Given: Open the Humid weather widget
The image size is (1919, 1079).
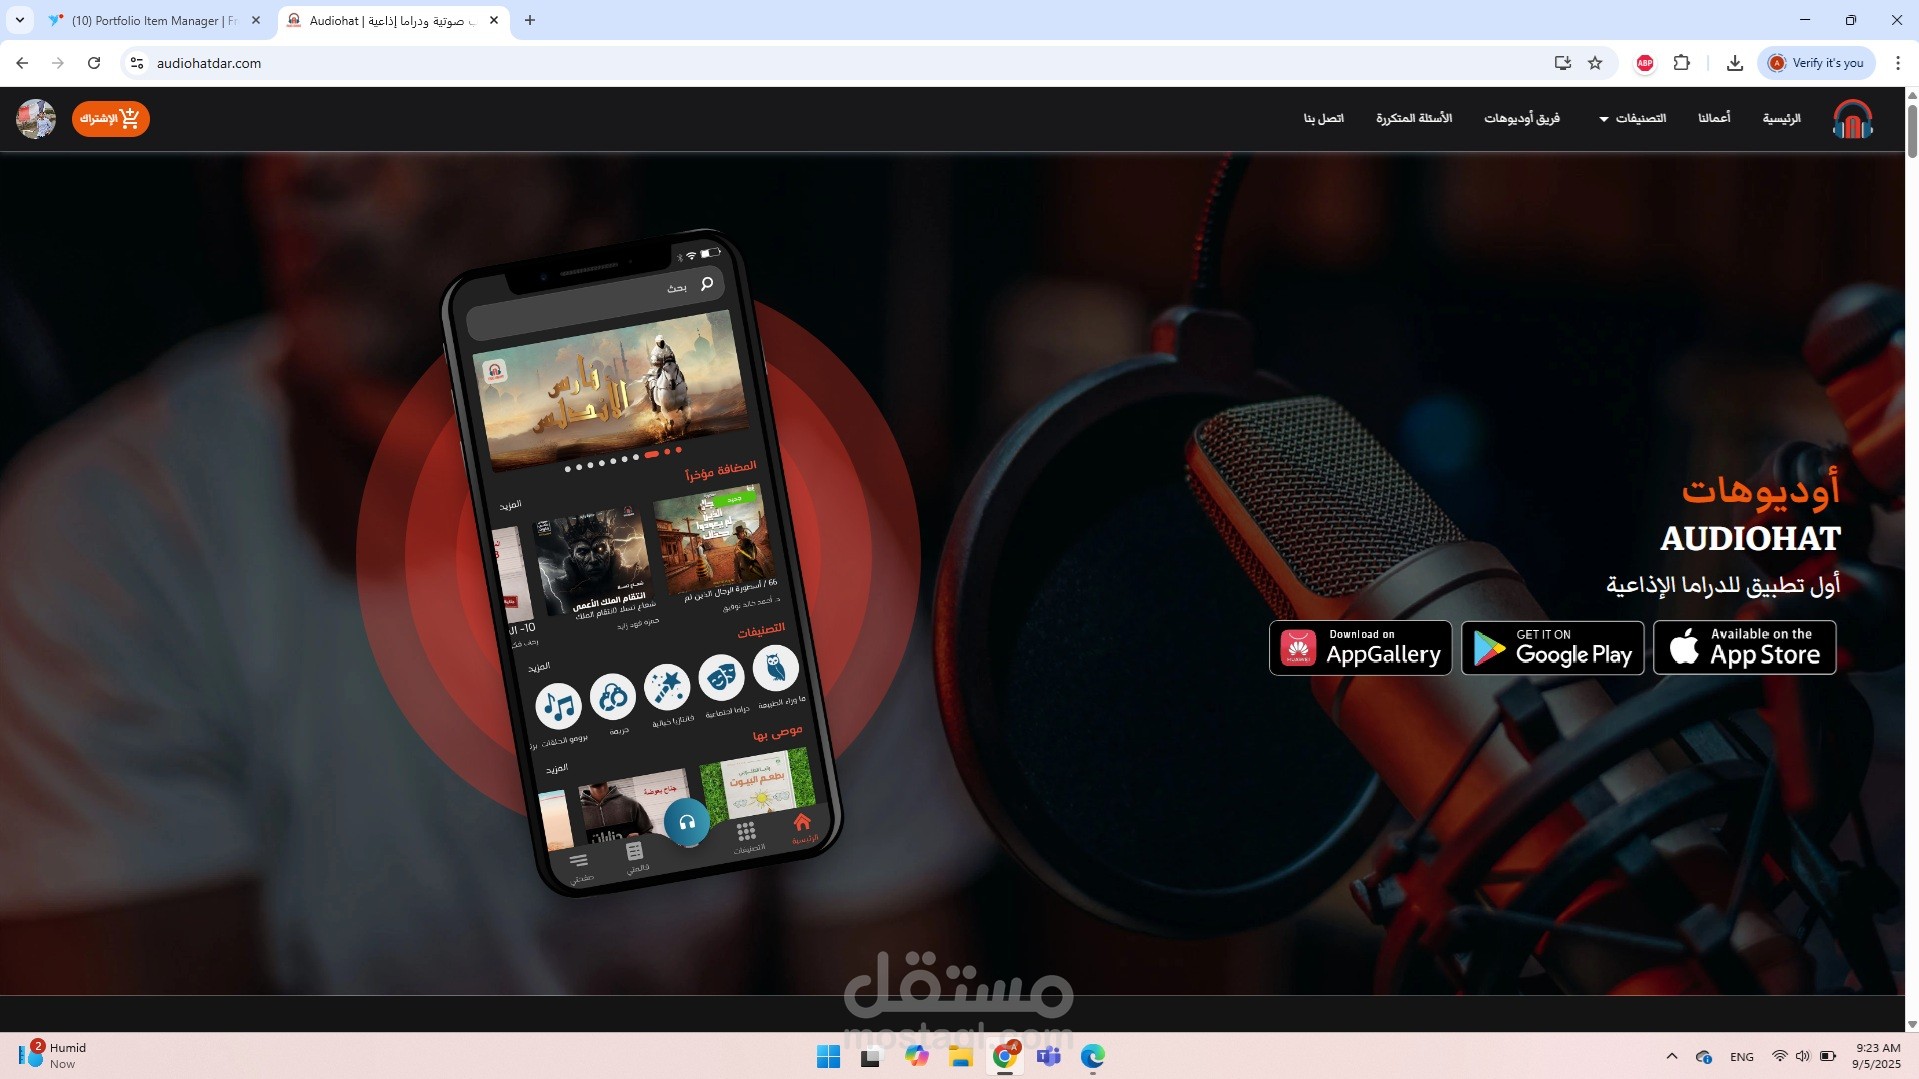Looking at the screenshot, I should tap(53, 1055).
